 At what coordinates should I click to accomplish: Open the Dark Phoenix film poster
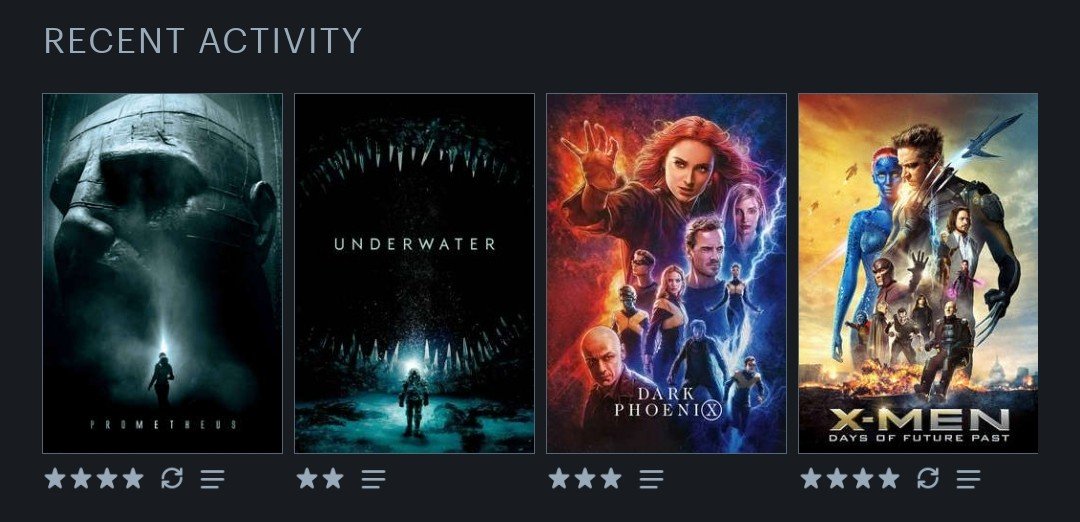tap(666, 273)
